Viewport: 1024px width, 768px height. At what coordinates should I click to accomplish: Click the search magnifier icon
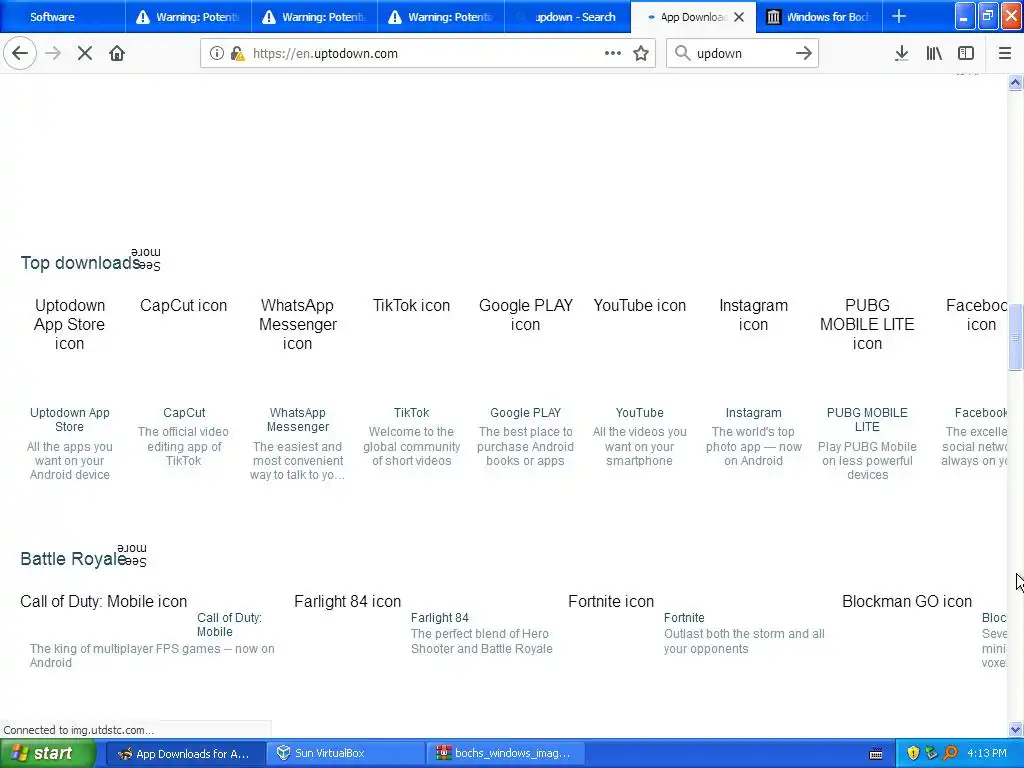click(x=682, y=53)
